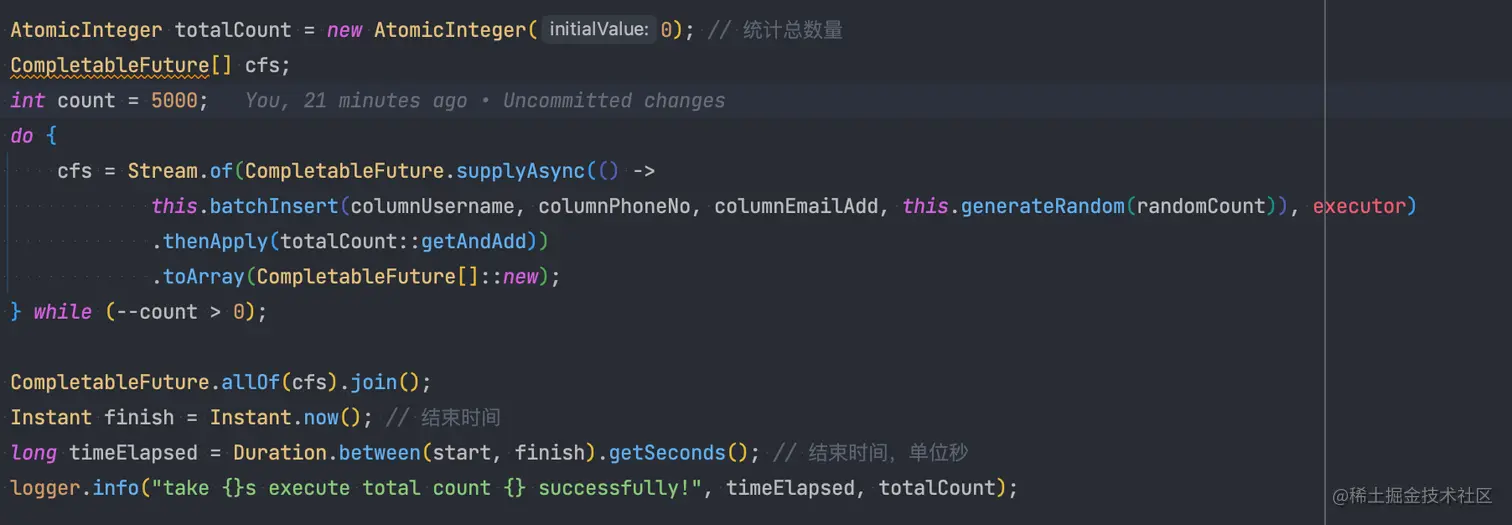Click the Git blame annotation 'Uncommitted changes'
The height and width of the screenshot is (525, 1512).
pyautogui.click(x=614, y=101)
